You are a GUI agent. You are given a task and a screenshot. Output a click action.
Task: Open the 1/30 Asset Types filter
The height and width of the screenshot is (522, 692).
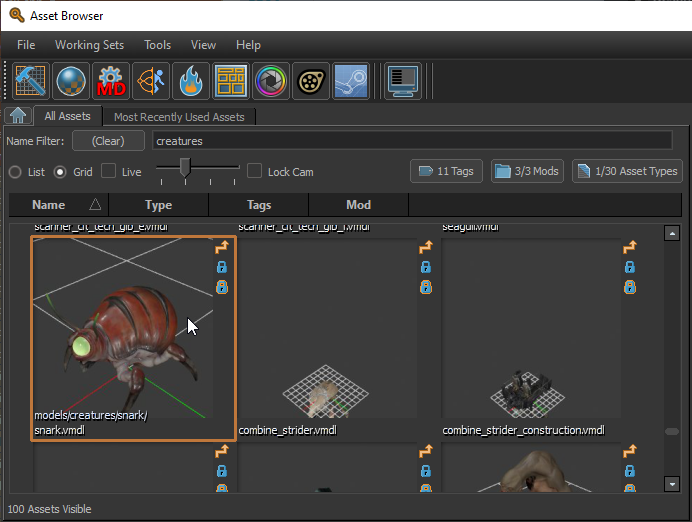point(627,171)
